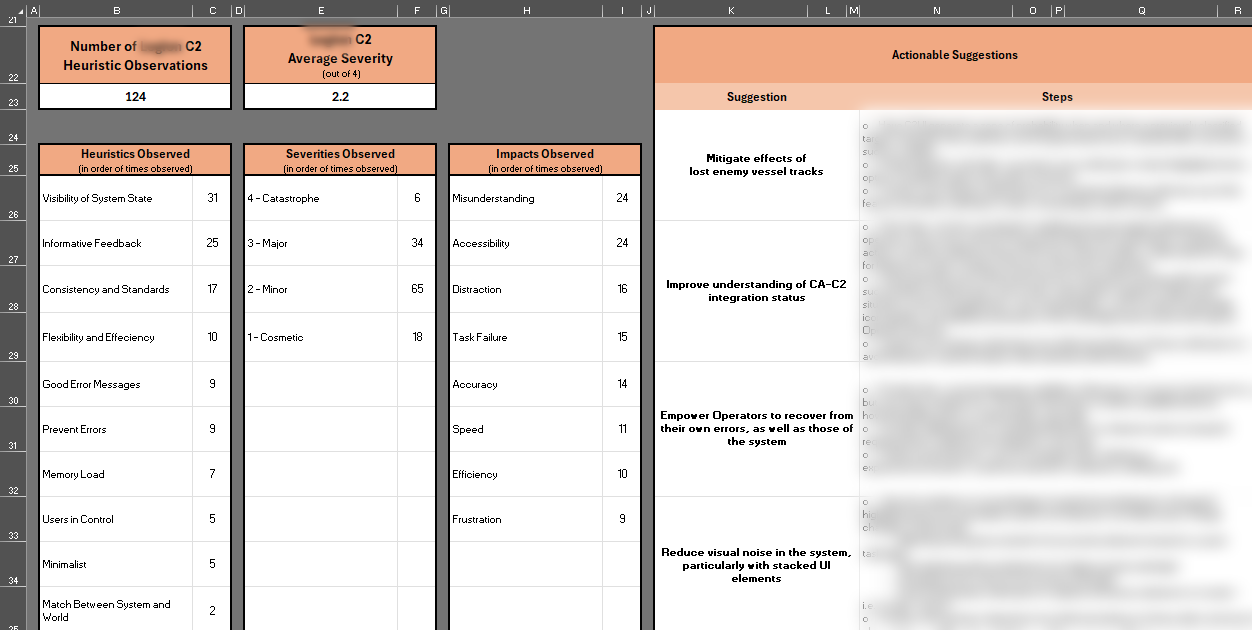
Task: Click the 2 - Minor severity cell
Action: [321, 289]
